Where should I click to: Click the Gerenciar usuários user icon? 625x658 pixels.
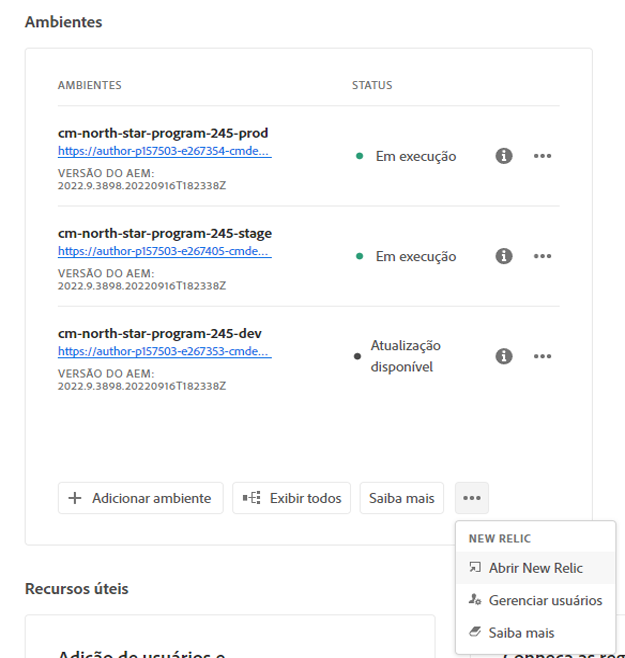[475, 600]
